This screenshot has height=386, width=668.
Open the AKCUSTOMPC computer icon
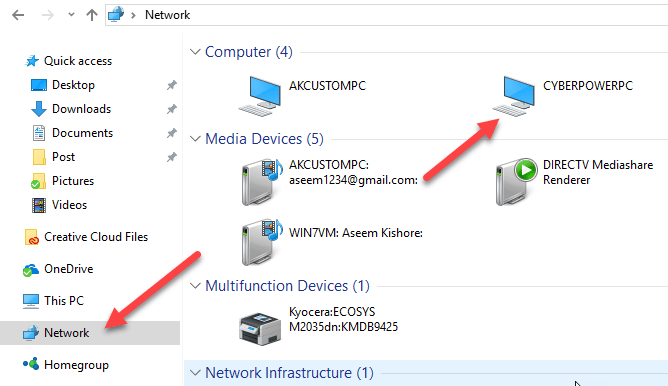tap(259, 96)
